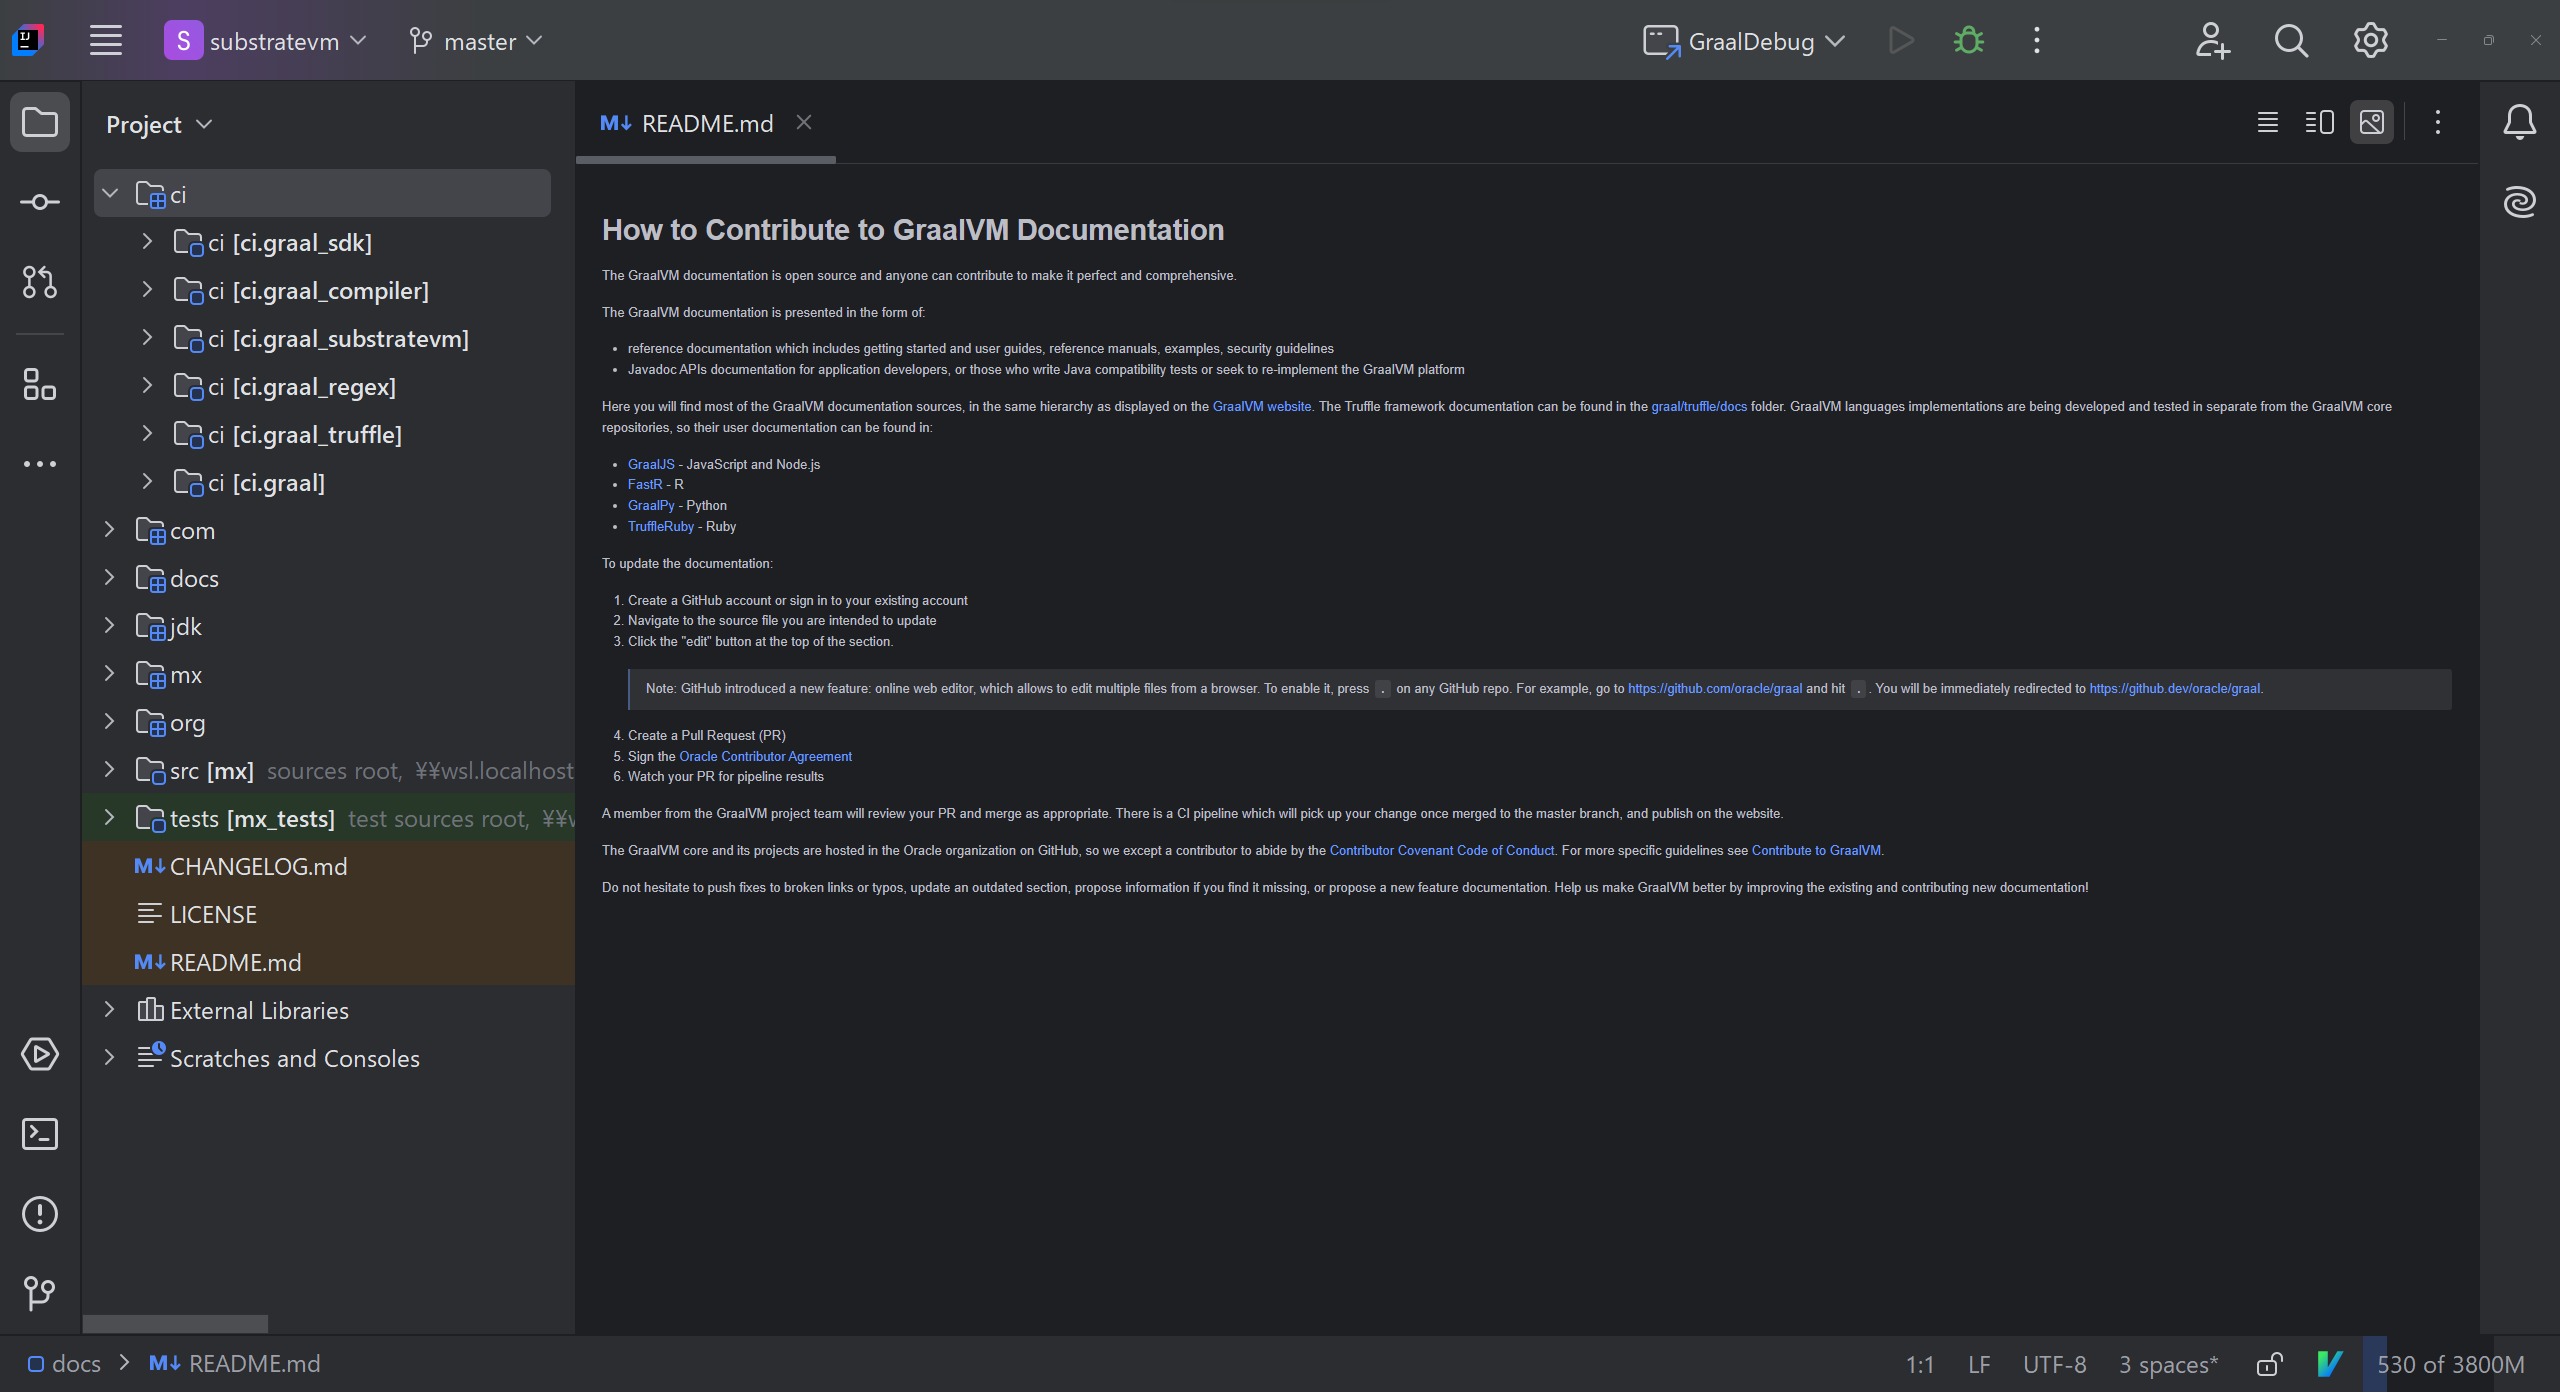Image resolution: width=2560 pixels, height=1392 pixels.
Task: Click the AI Assistant chat icon
Action: pos(2521,202)
